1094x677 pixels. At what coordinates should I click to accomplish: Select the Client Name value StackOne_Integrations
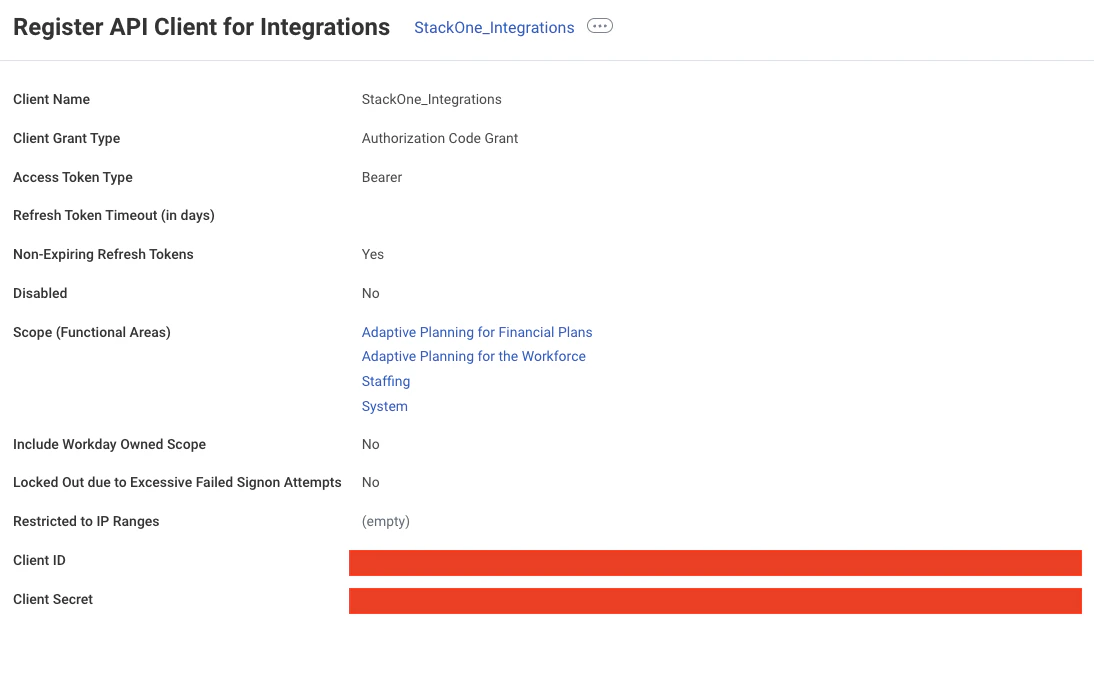tap(431, 99)
